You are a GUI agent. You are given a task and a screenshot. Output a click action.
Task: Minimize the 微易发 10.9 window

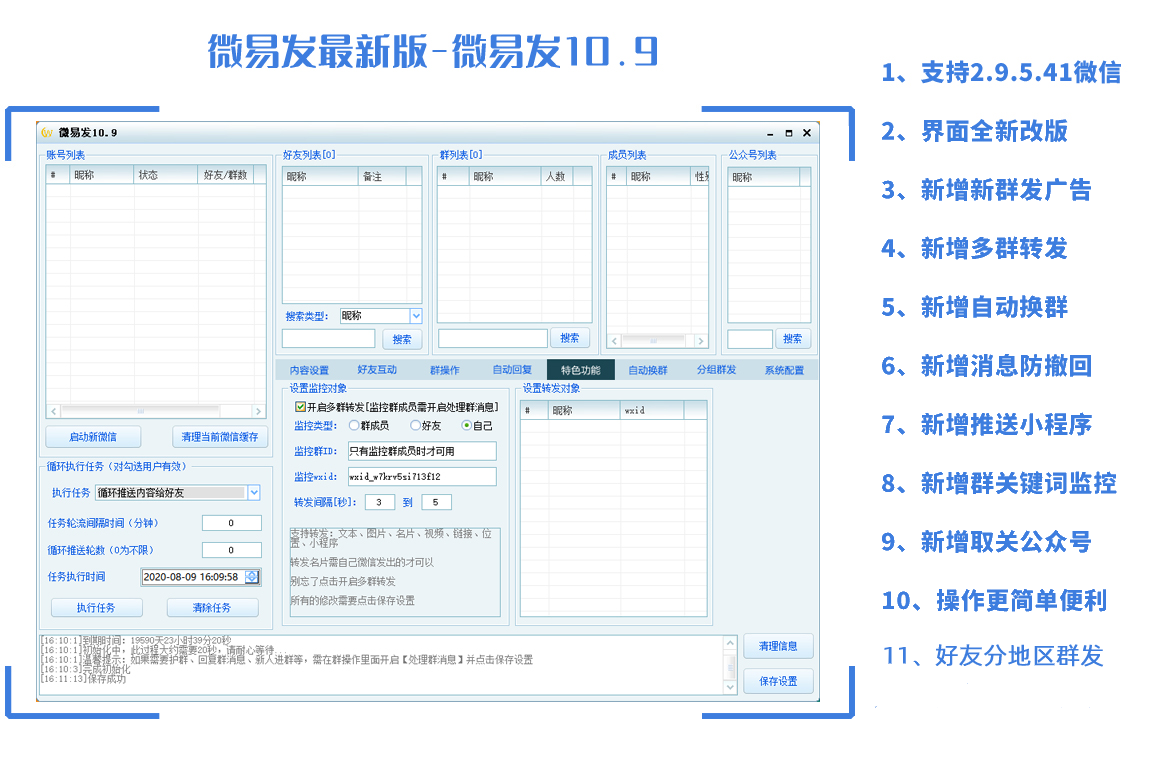point(770,133)
